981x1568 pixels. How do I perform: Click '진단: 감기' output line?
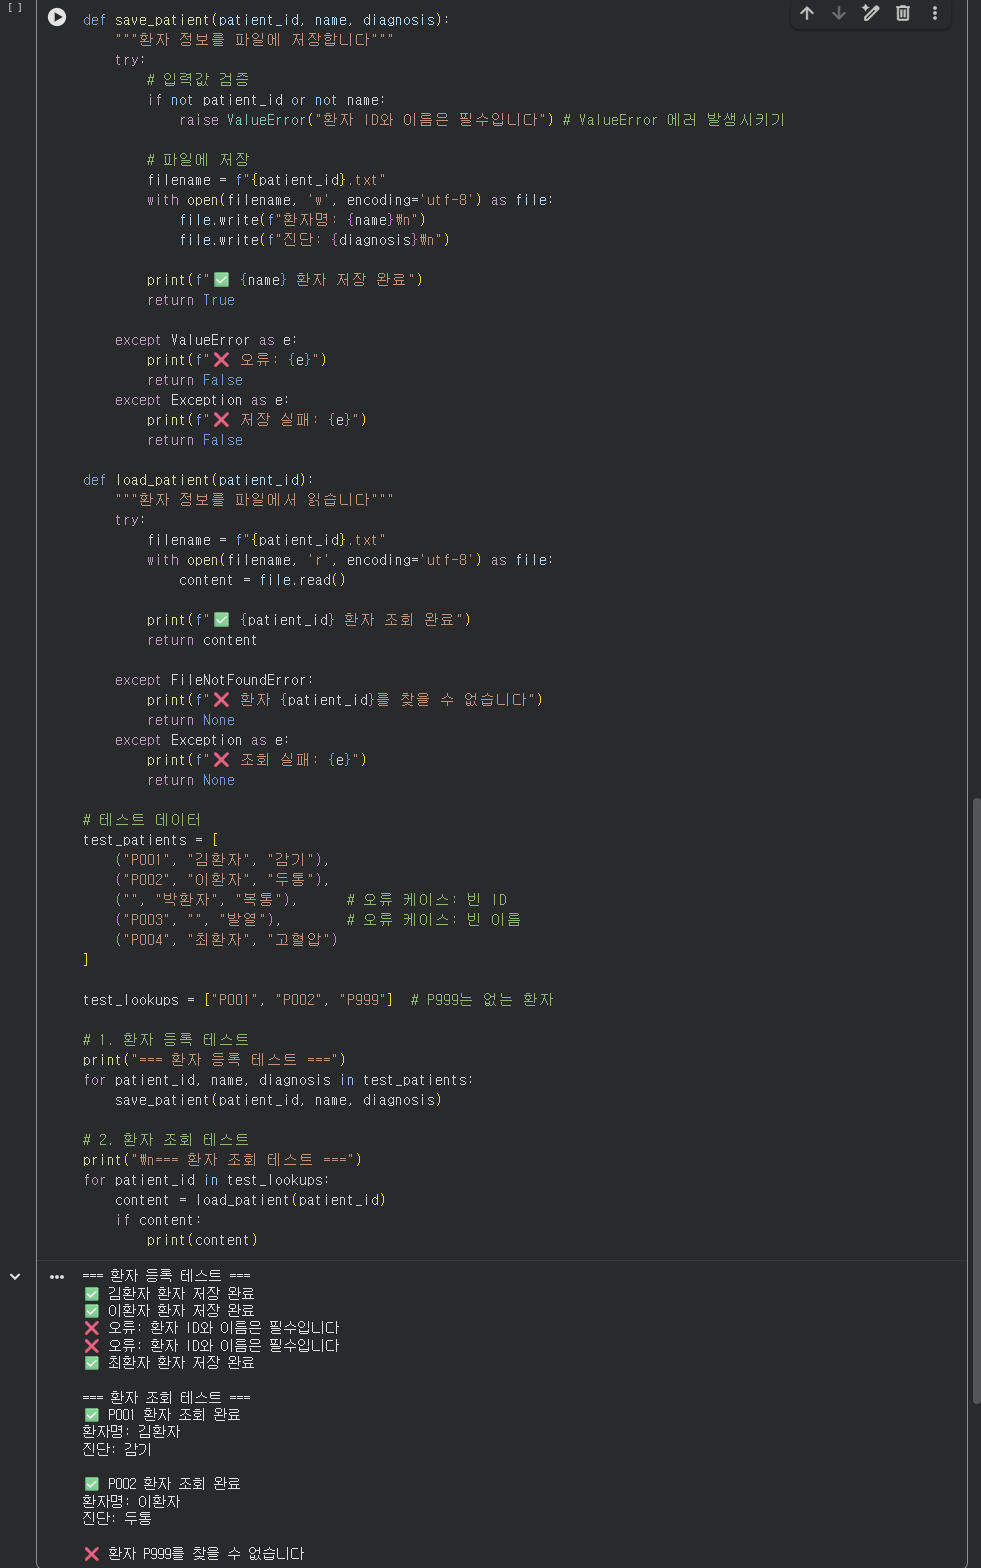(x=117, y=1450)
